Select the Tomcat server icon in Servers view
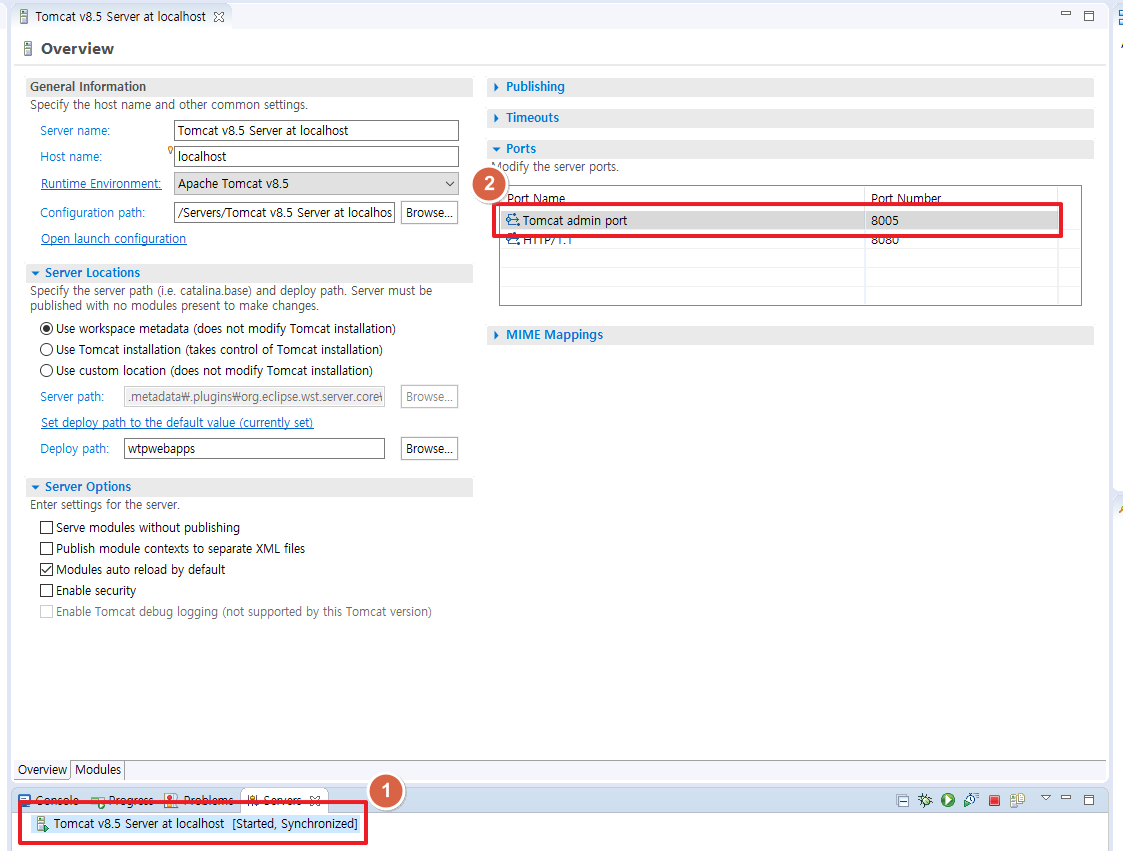1123x851 pixels. tap(42, 824)
